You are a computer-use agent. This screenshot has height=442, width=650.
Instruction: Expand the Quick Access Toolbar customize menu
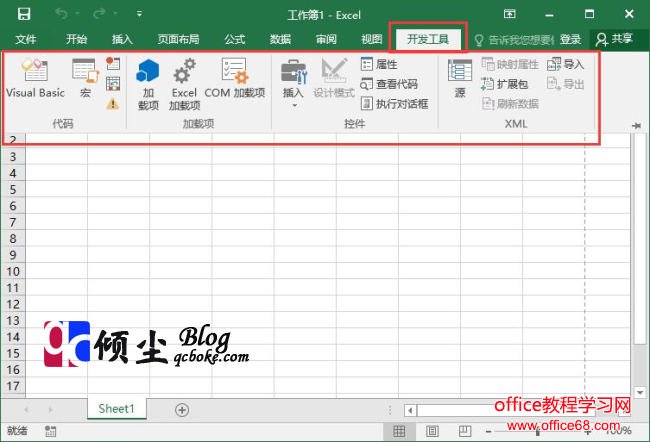139,15
